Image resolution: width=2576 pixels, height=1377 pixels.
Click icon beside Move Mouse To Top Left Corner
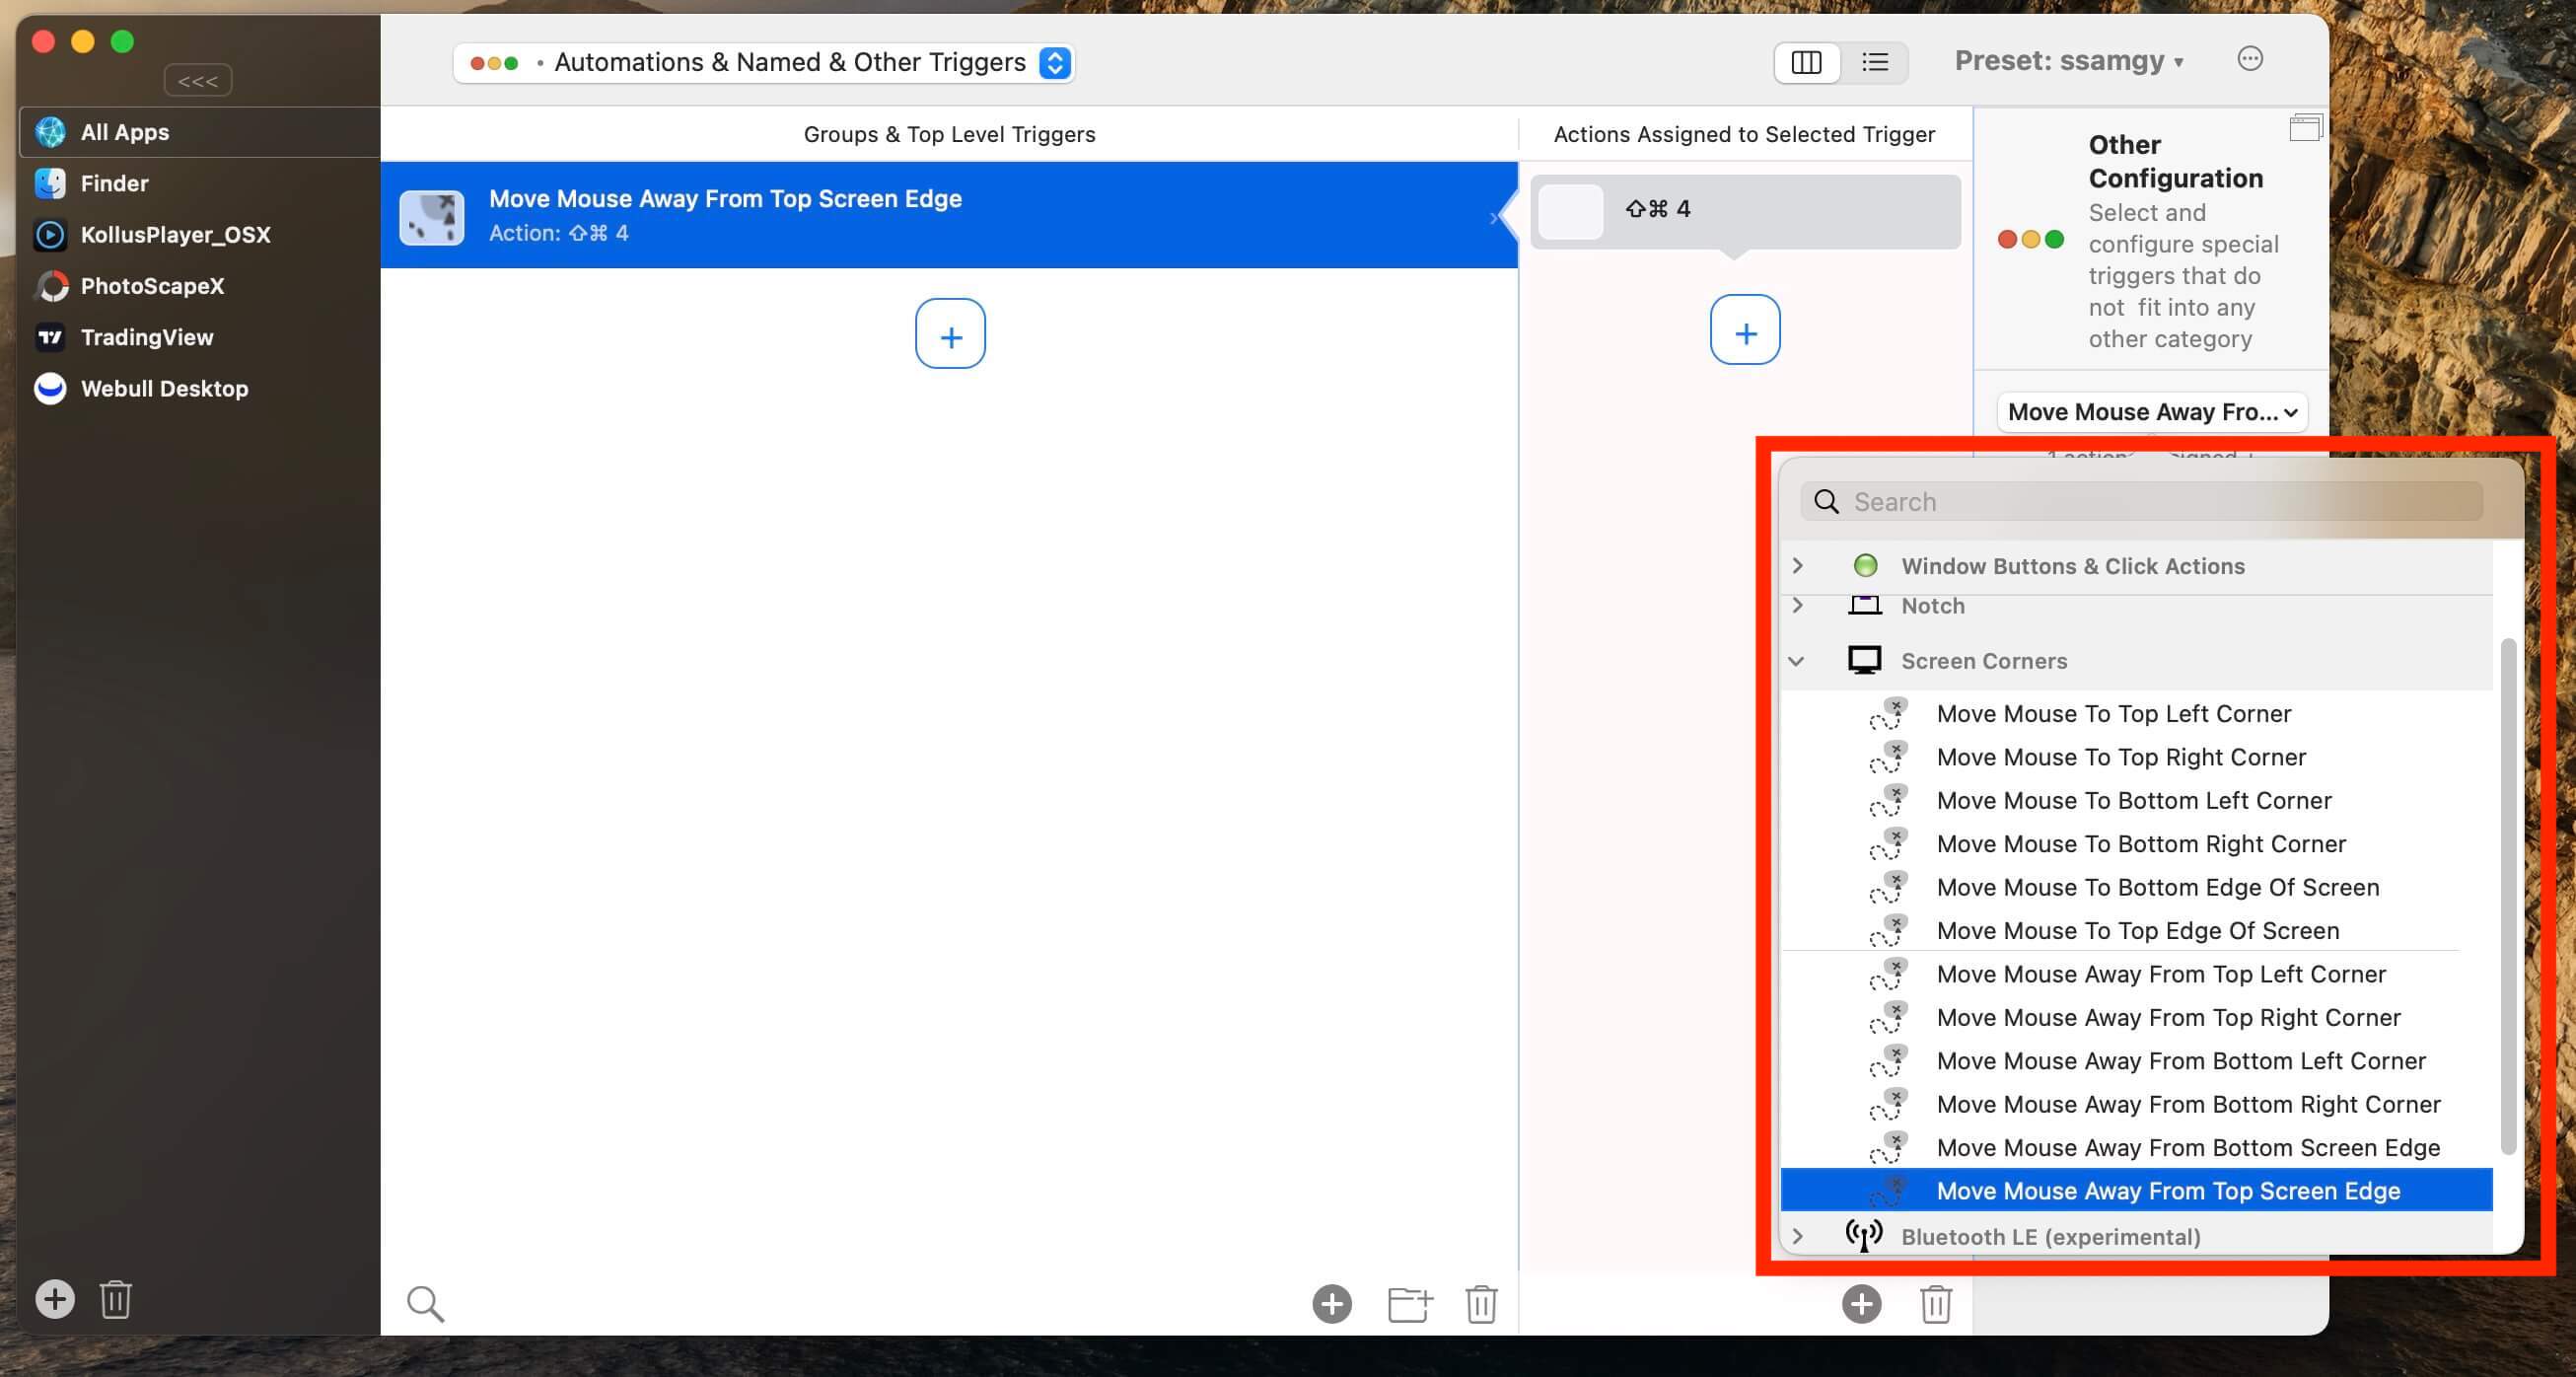[x=1888, y=713]
